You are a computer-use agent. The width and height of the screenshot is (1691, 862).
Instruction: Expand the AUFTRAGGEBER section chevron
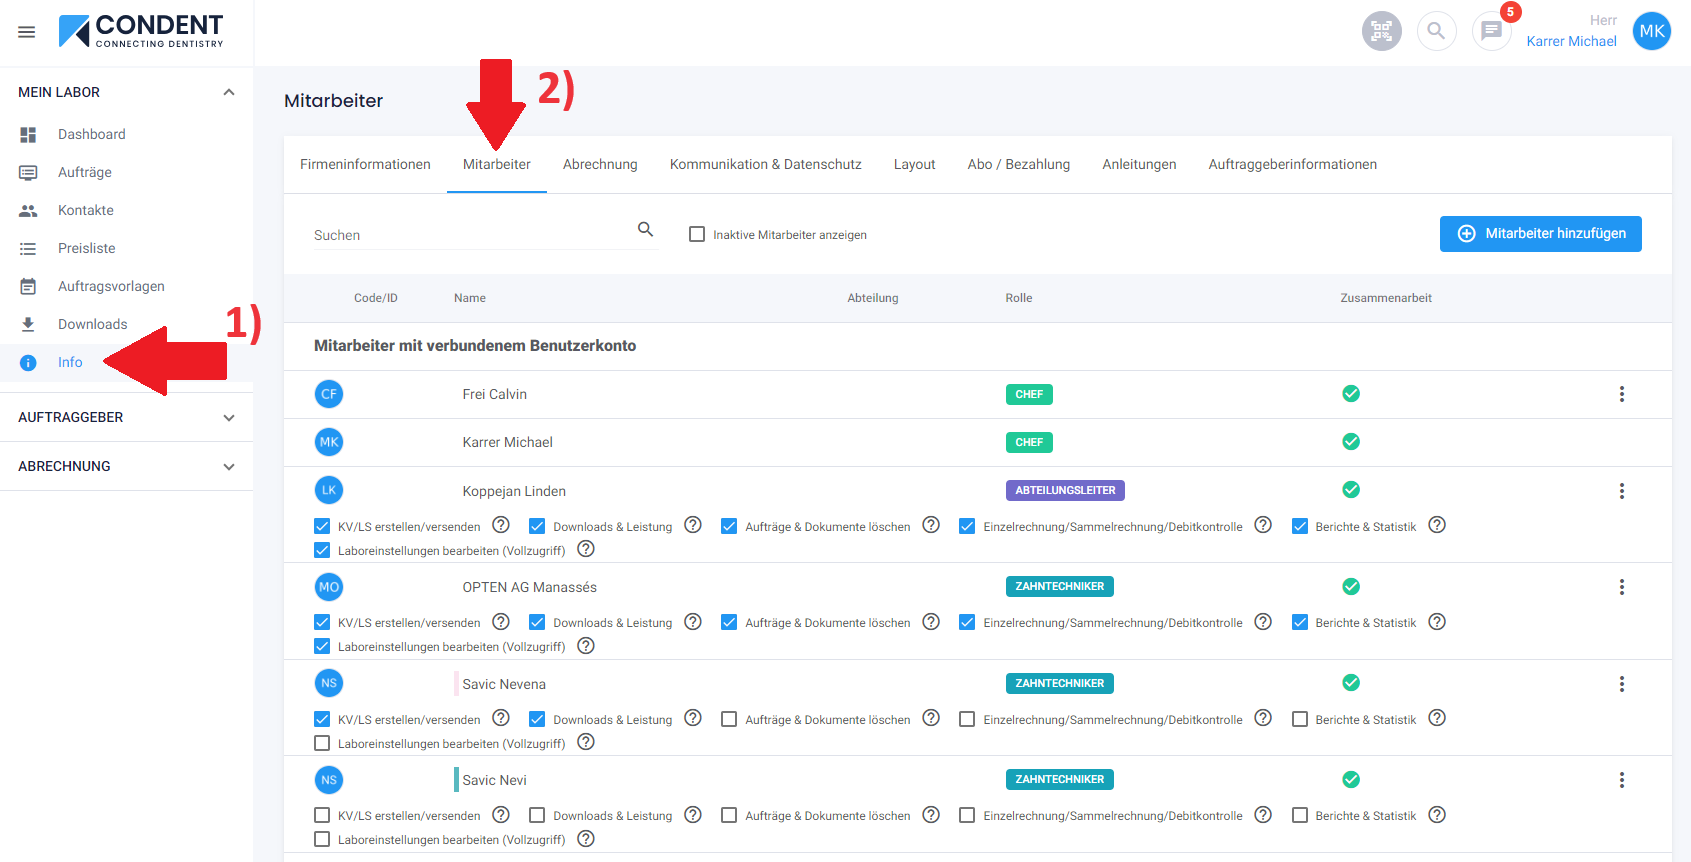pos(229,418)
